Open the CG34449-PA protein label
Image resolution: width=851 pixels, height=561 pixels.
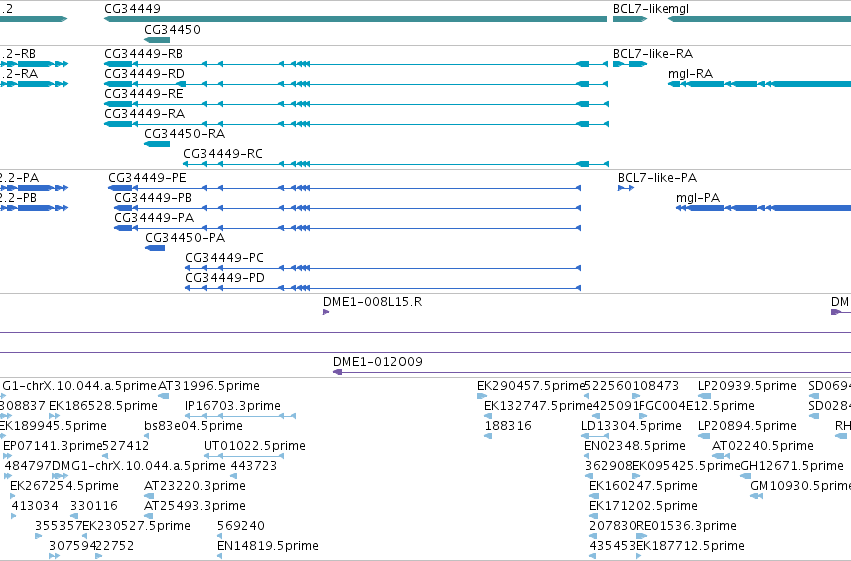click(154, 218)
